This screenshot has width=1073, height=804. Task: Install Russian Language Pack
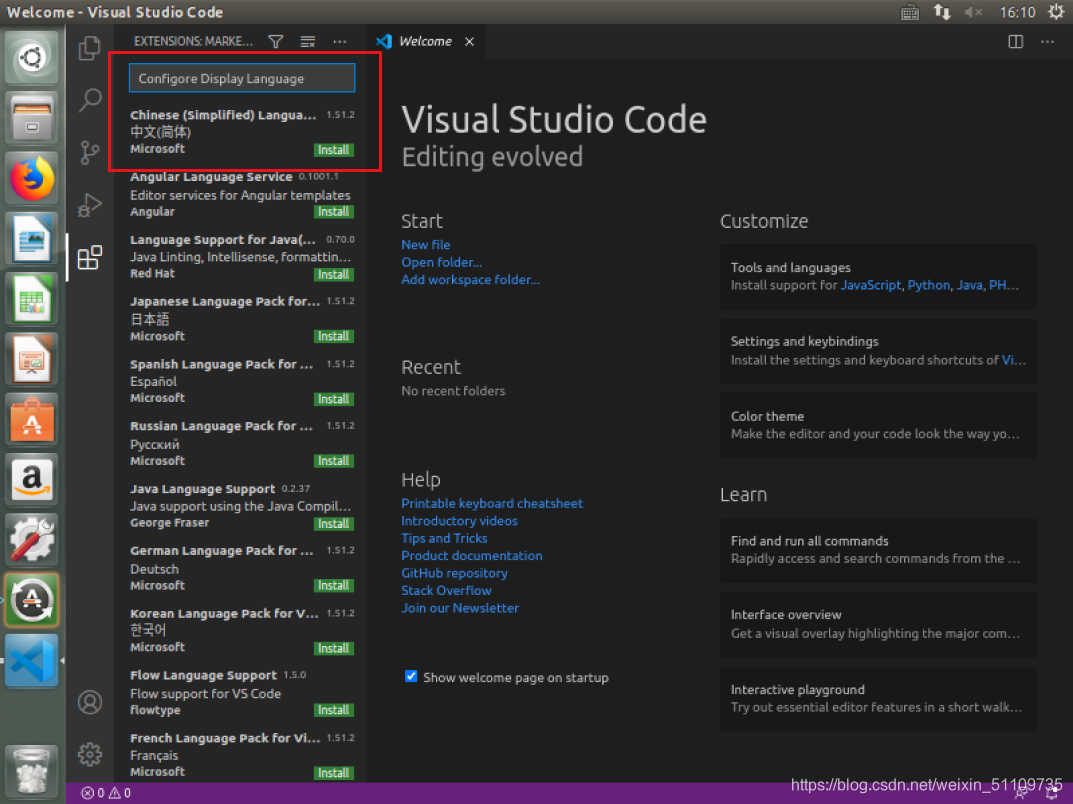(333, 461)
